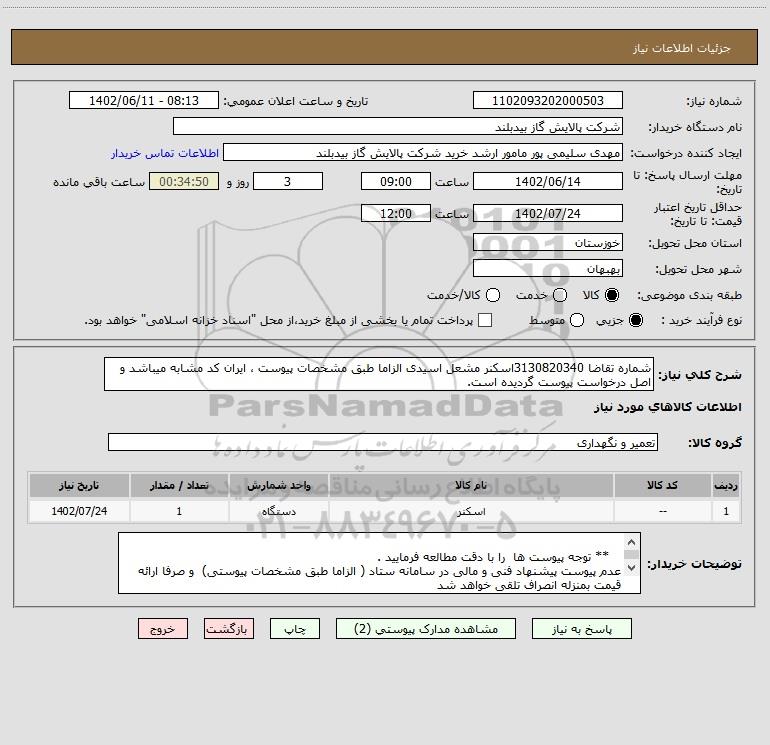The width and height of the screenshot is (770, 745).
Task: Click the ردیف column header
Action: click(x=726, y=485)
